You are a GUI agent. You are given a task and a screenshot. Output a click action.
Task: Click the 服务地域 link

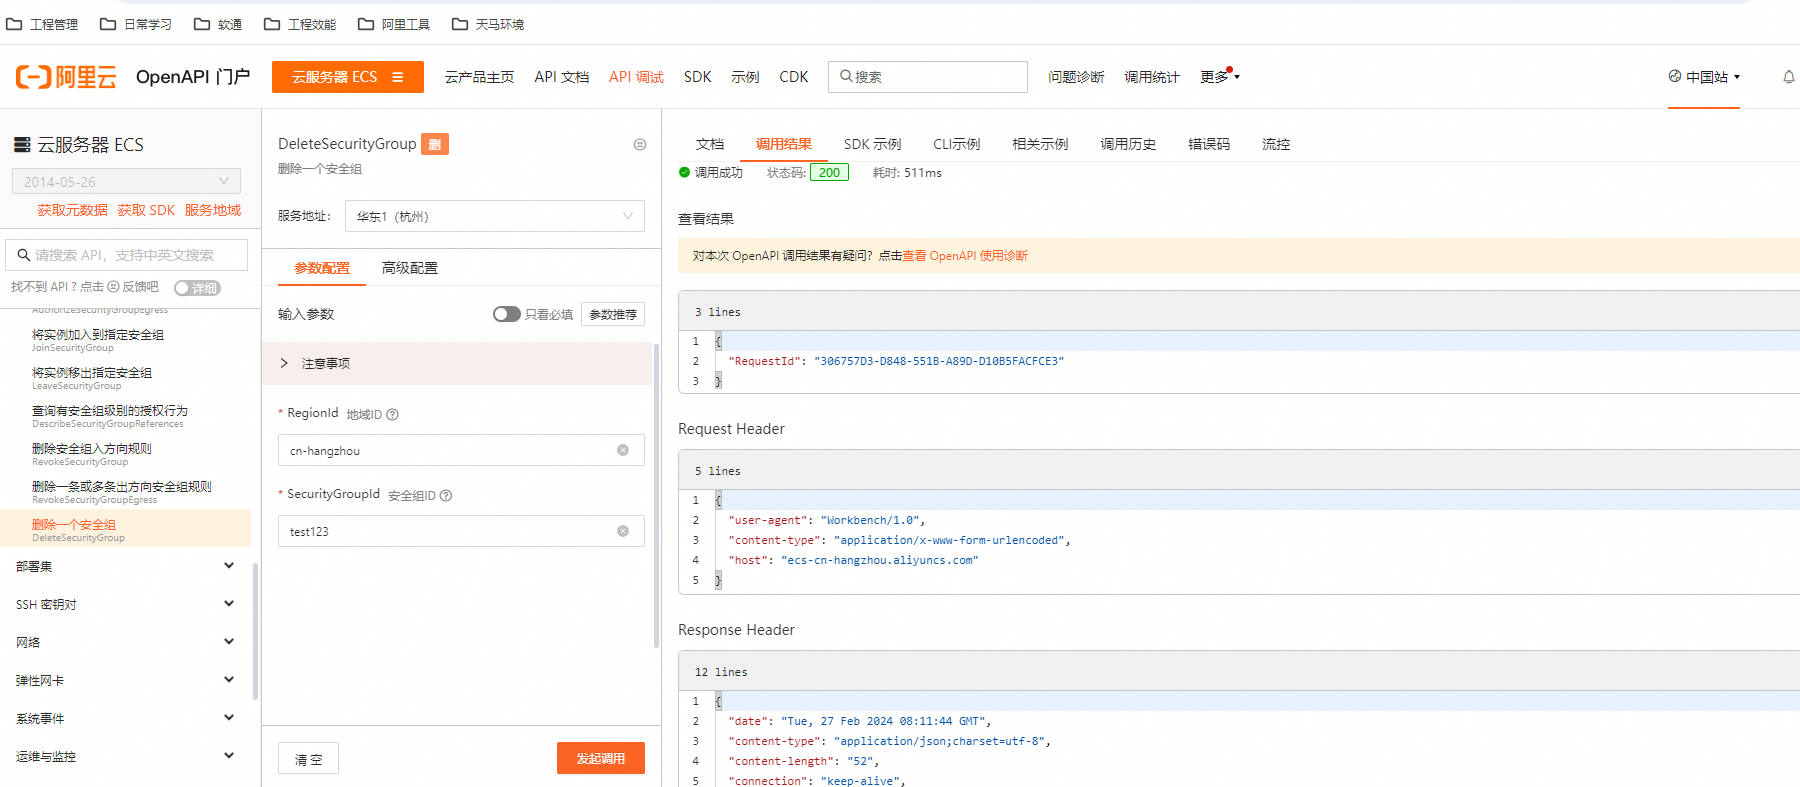pyautogui.click(x=213, y=210)
